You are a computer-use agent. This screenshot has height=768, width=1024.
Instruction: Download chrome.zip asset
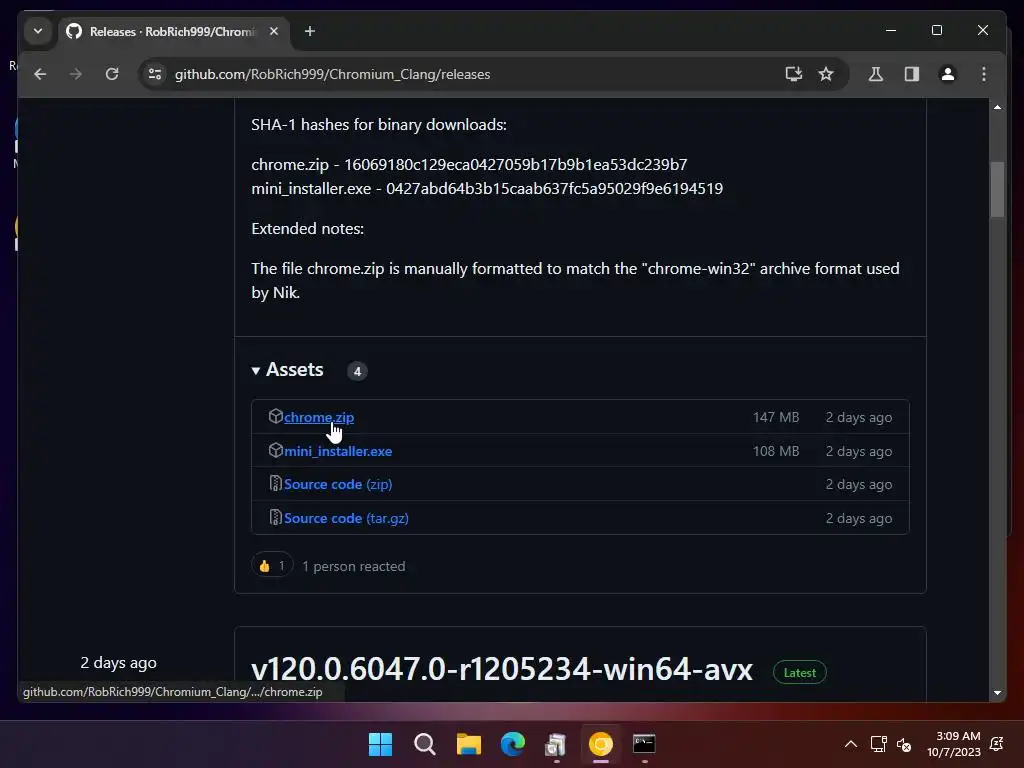tap(319, 417)
